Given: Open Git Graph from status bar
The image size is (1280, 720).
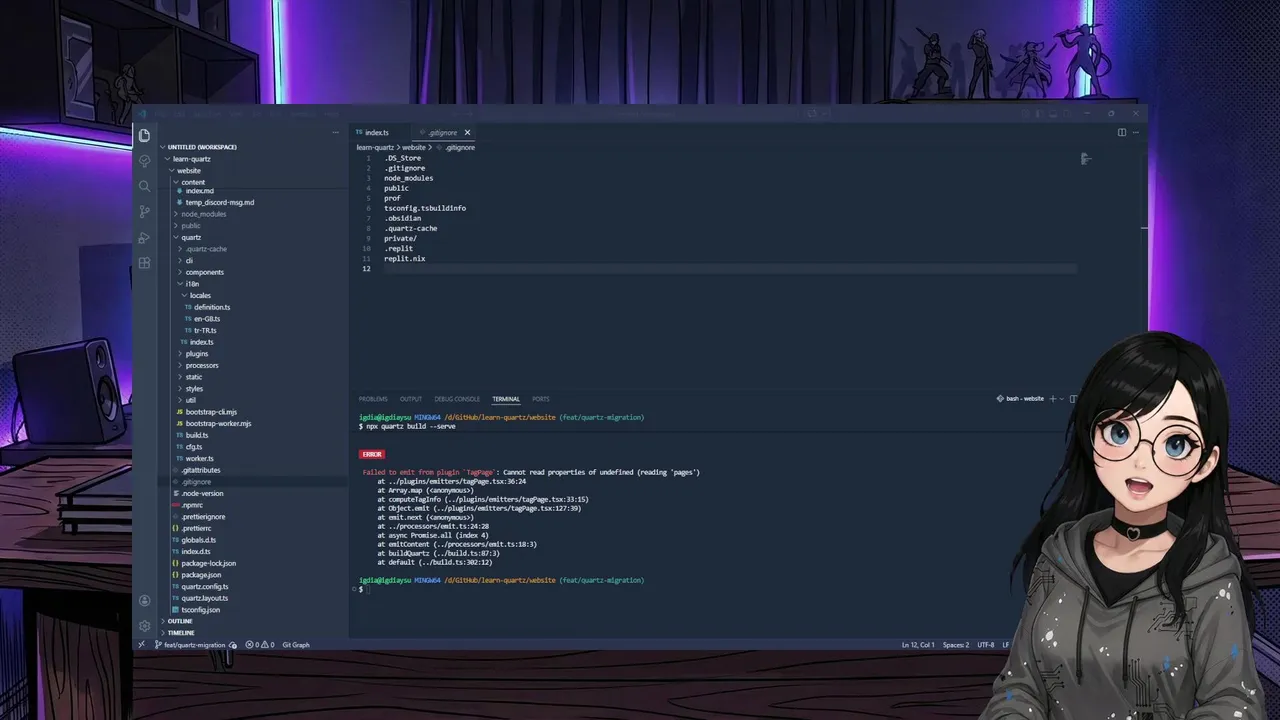Looking at the screenshot, I should 296,645.
